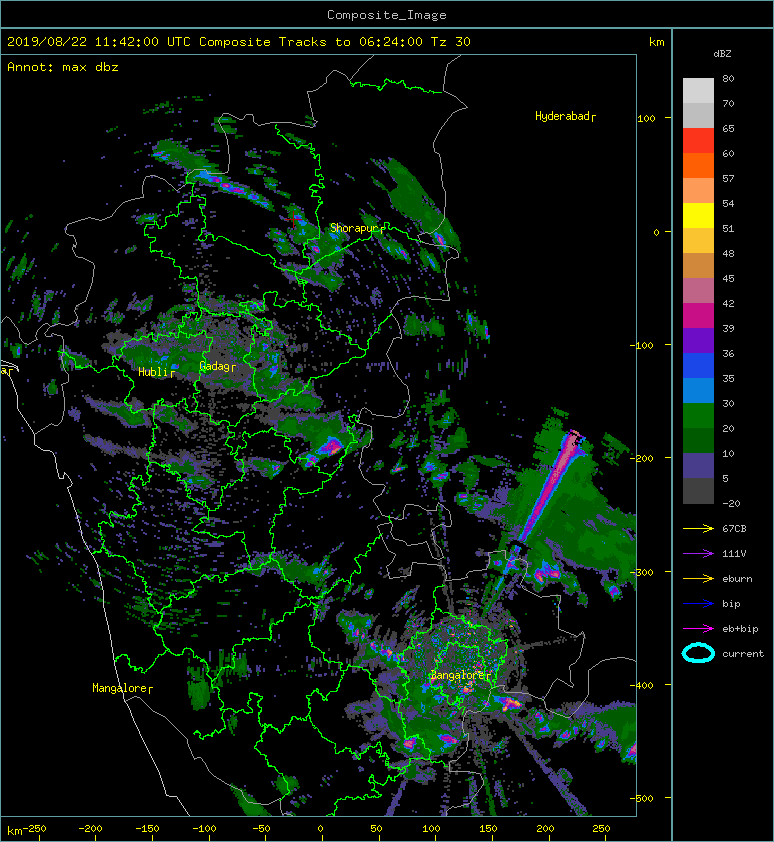Click the dBZ legend heading

click(722, 54)
